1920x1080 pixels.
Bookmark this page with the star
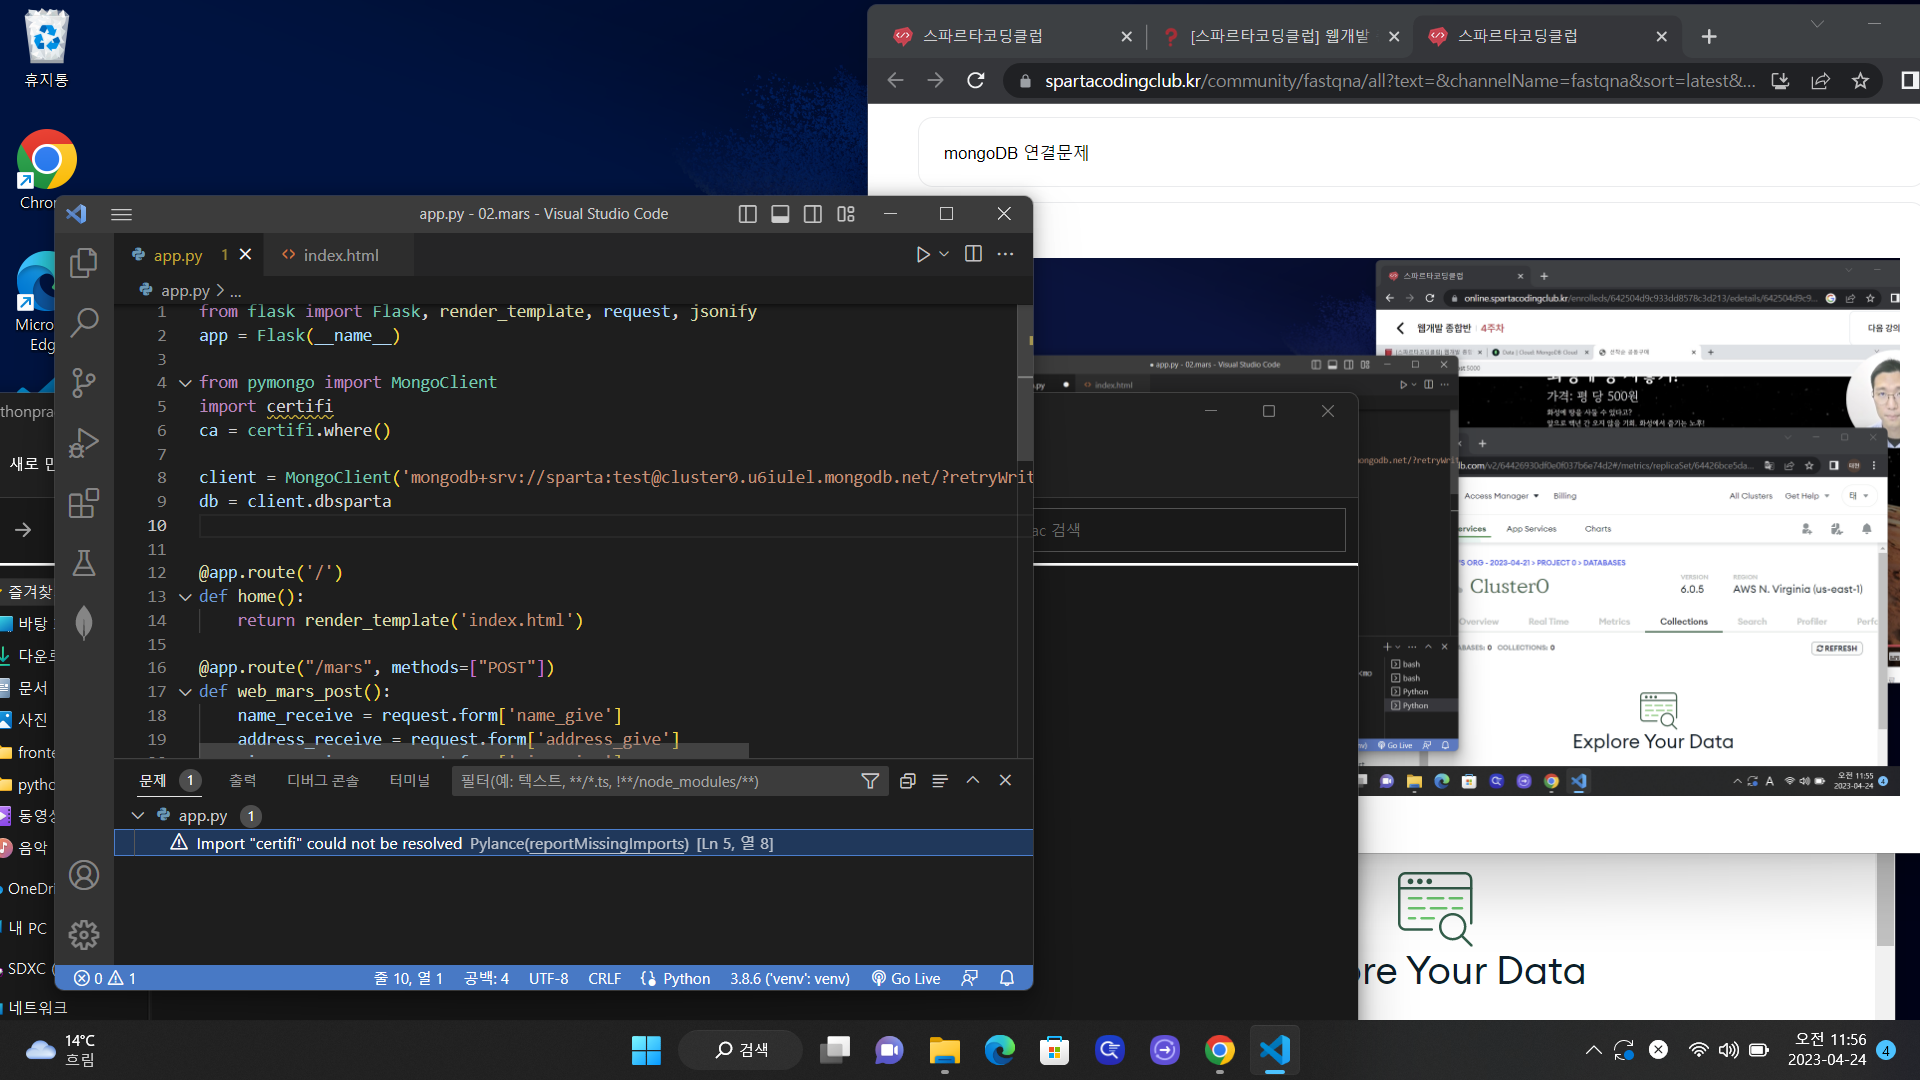point(1860,81)
